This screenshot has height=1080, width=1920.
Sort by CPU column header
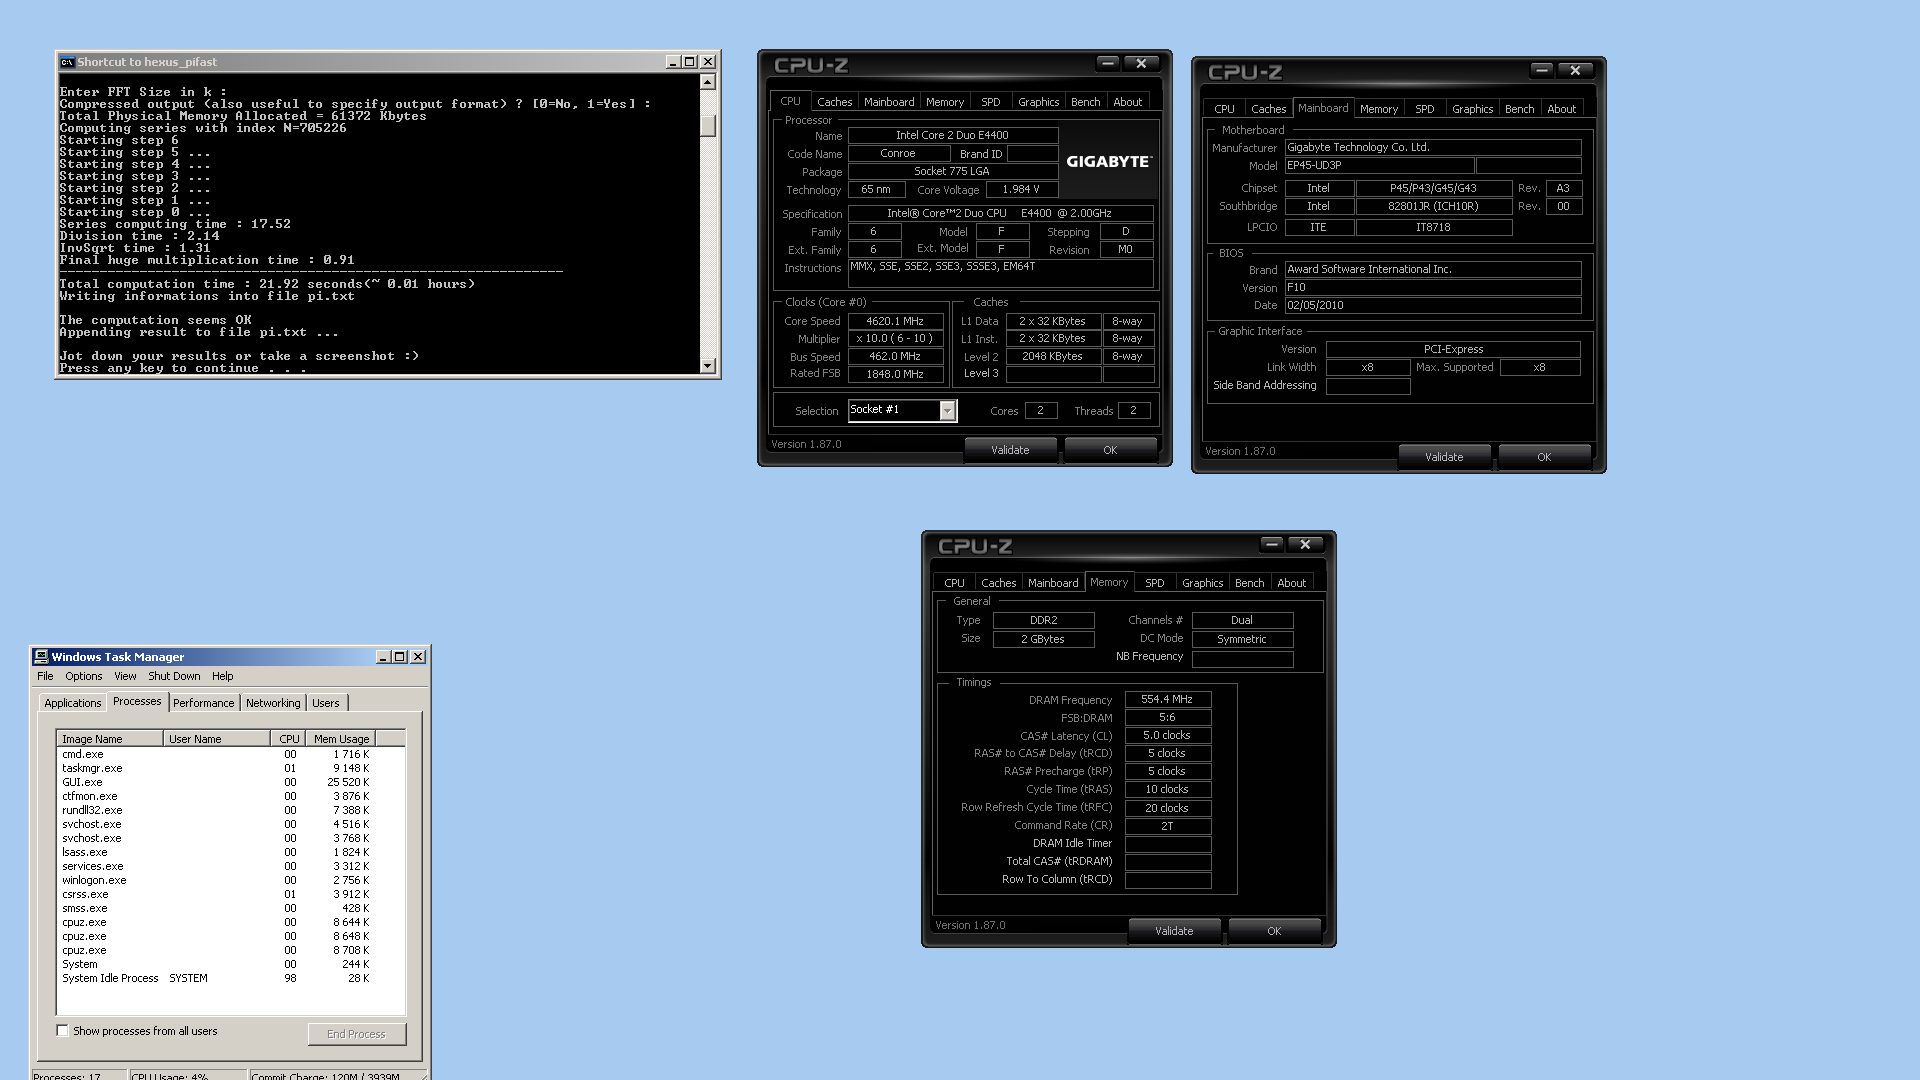pos(289,739)
